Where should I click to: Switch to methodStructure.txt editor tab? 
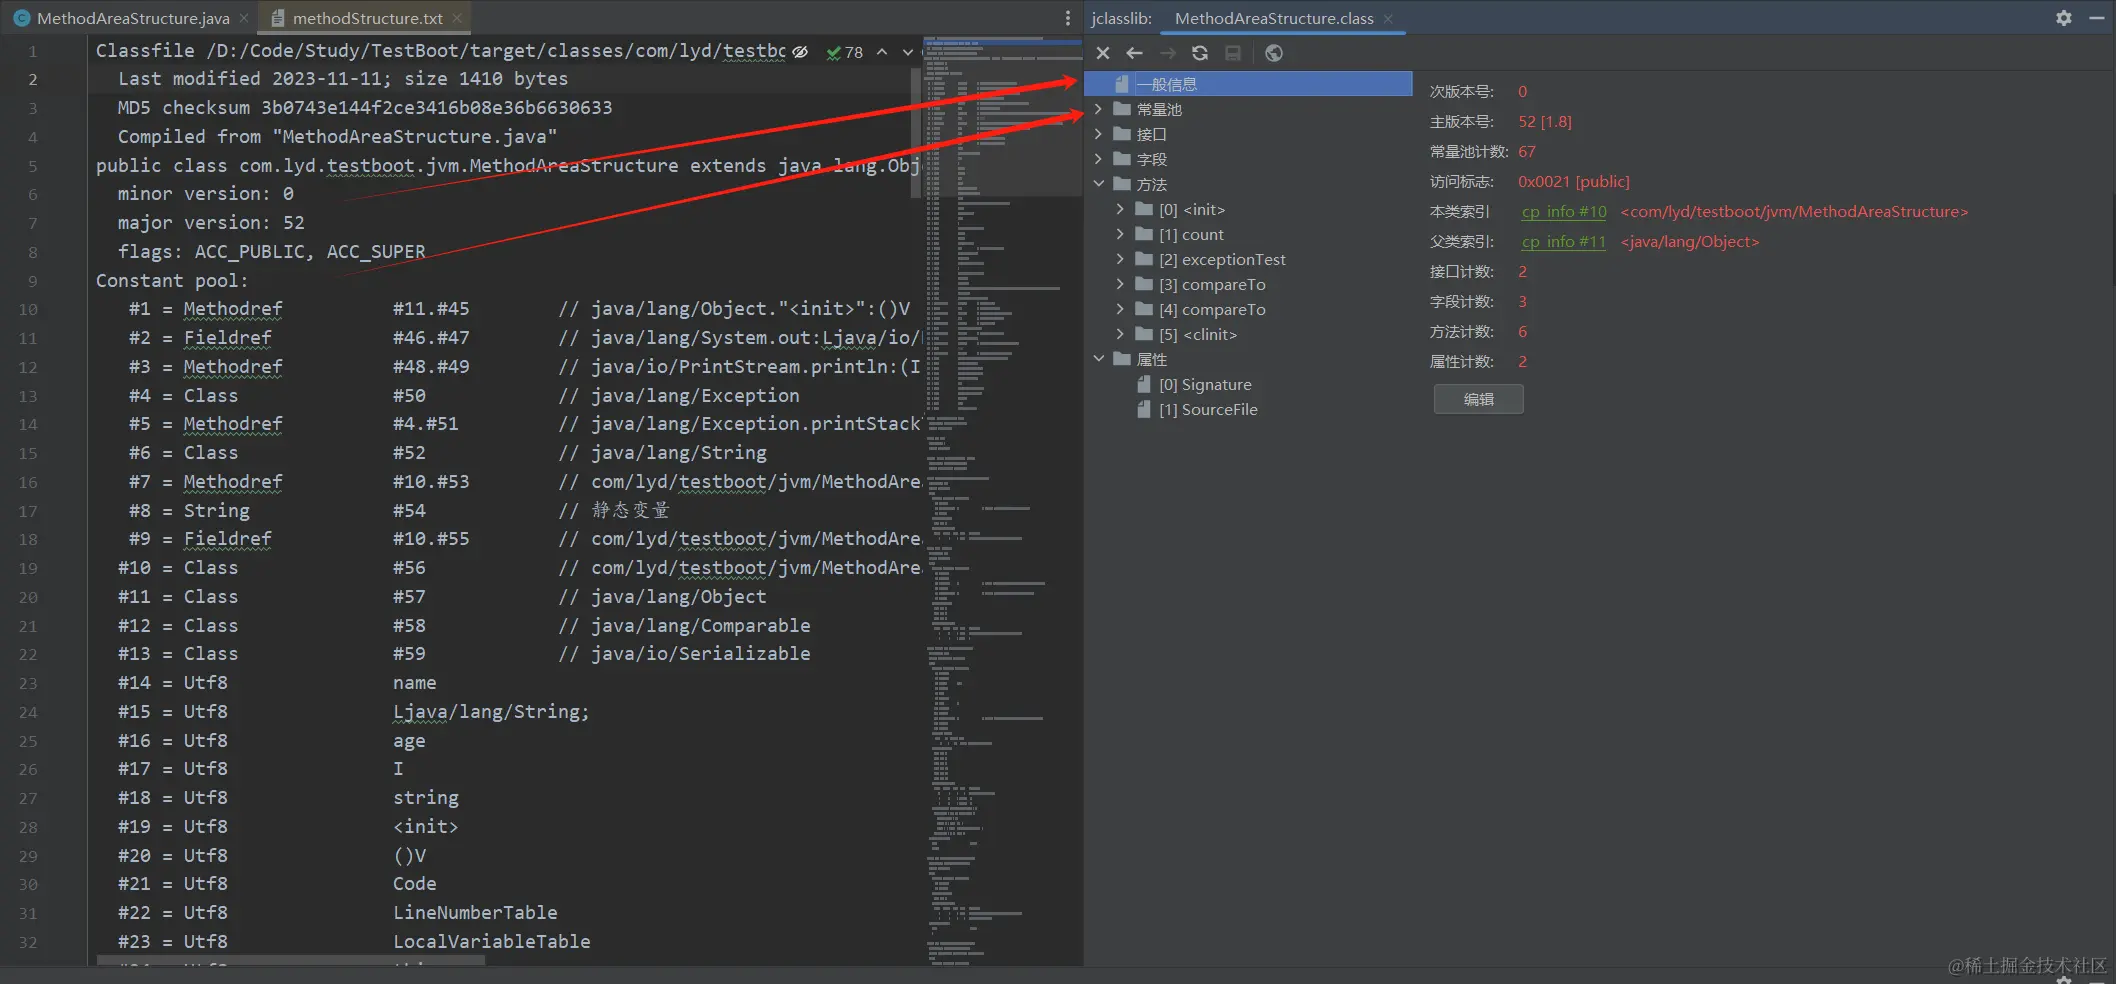(x=367, y=18)
